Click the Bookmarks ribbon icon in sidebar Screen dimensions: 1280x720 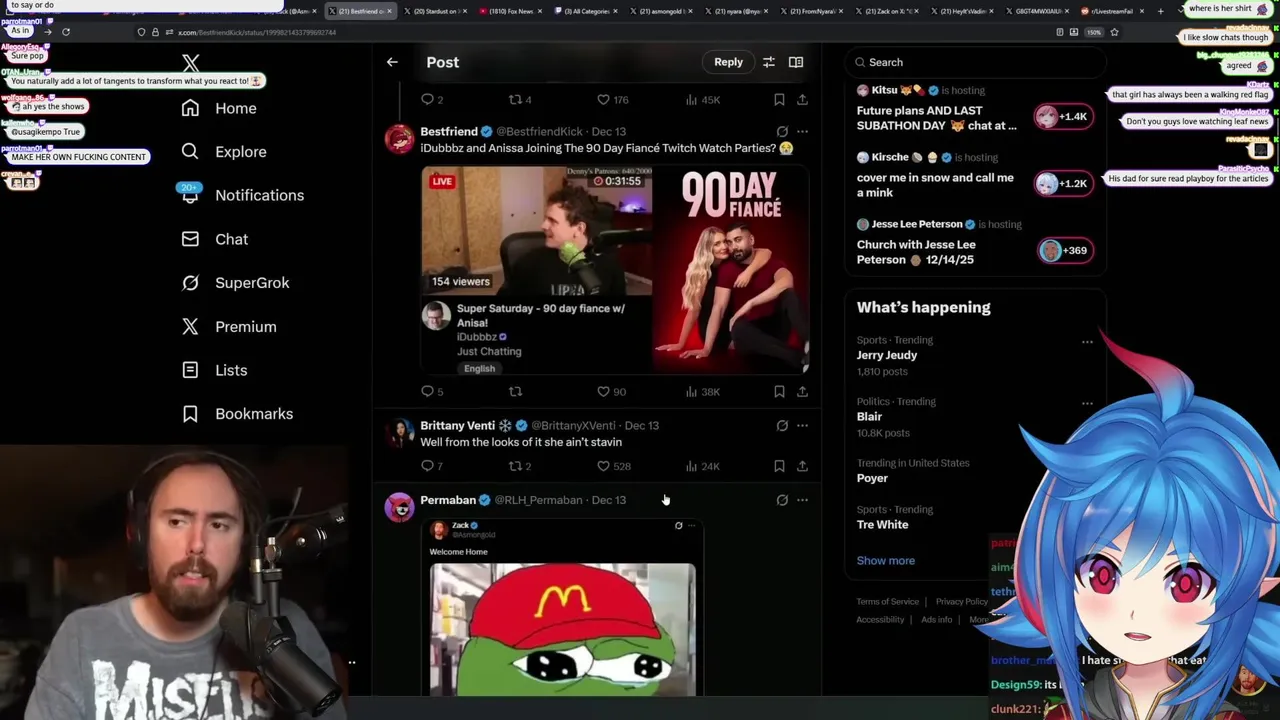190,414
